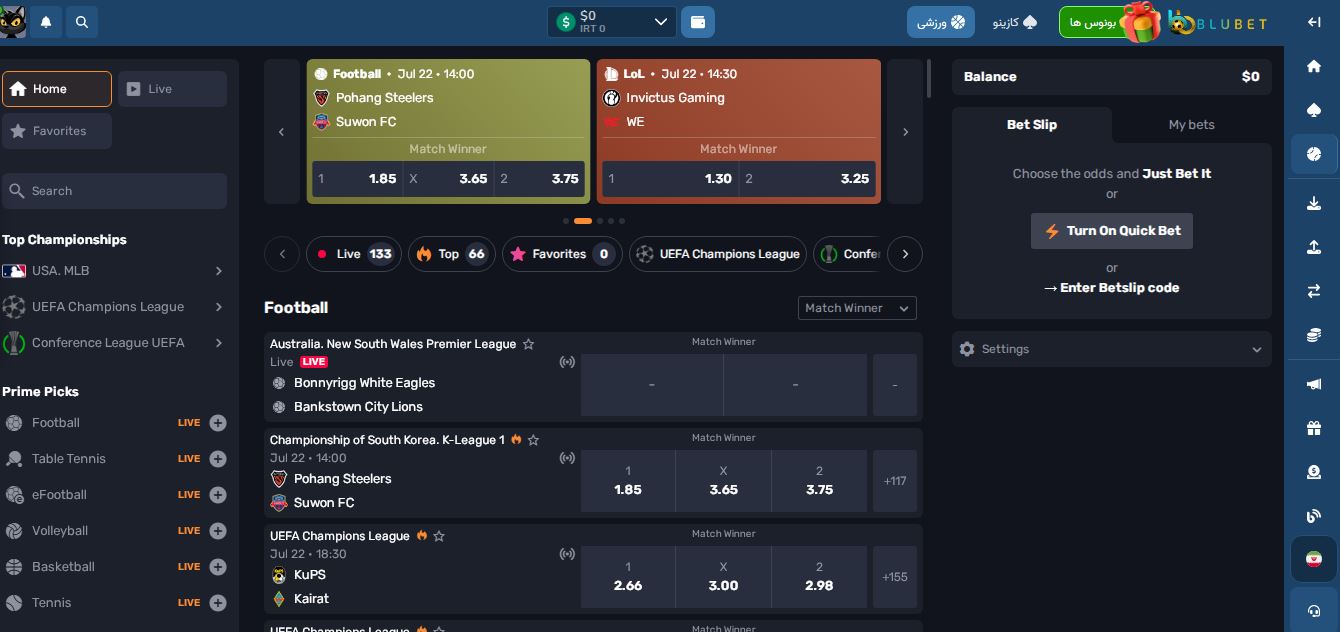The width and height of the screenshot is (1340, 632).
Task: Move filter chips right with arrow
Action: coord(905,254)
